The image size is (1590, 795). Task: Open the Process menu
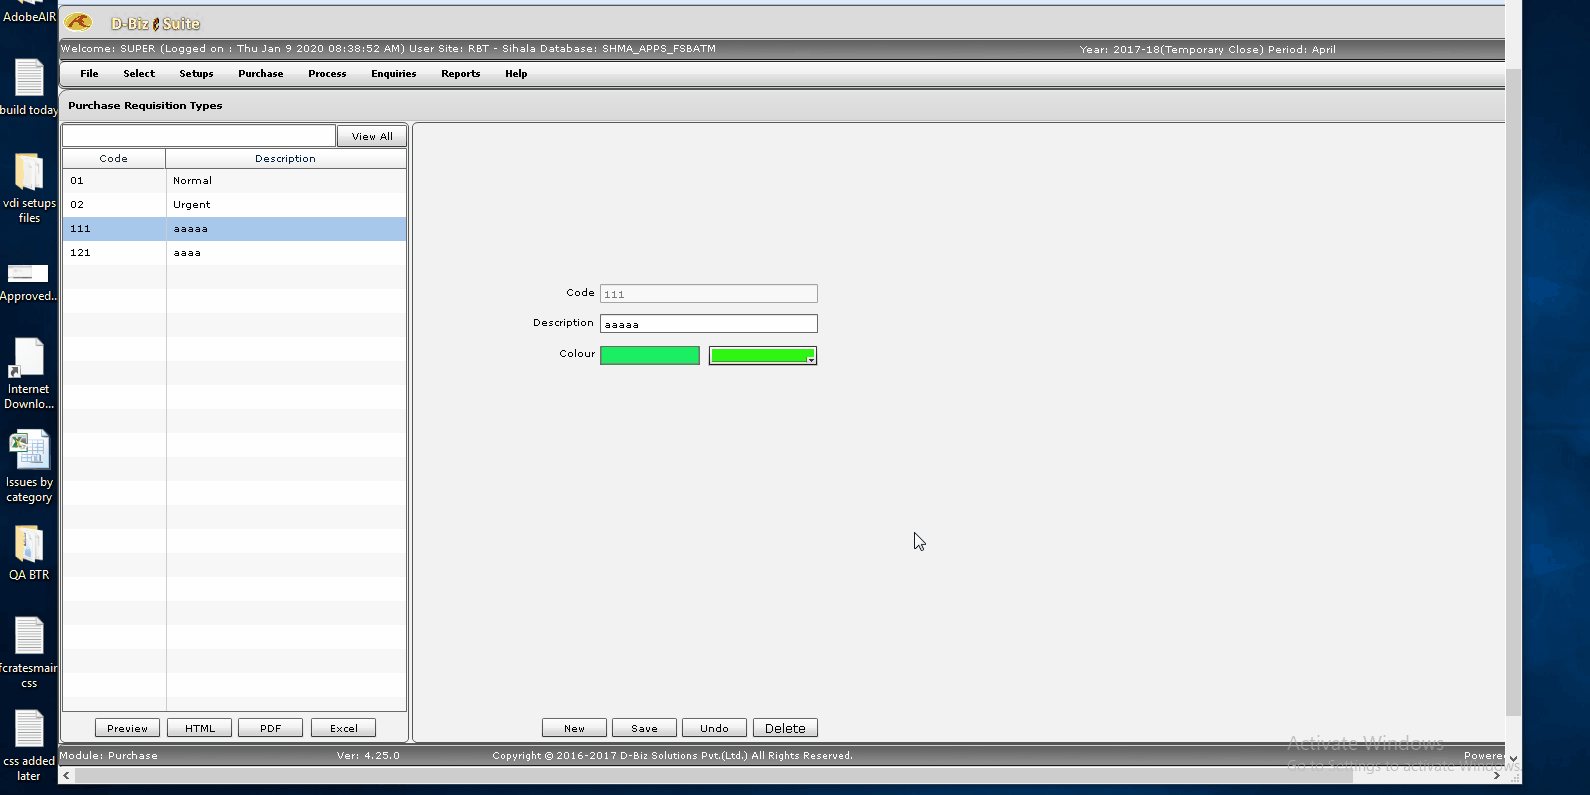click(327, 74)
